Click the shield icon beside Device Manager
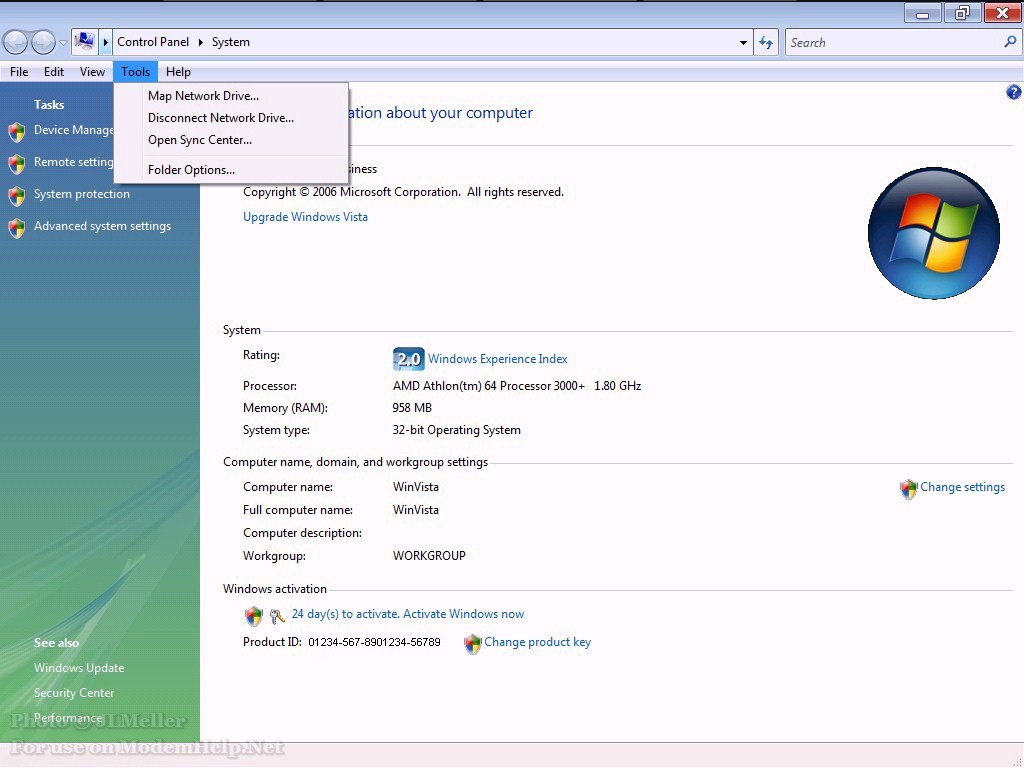 coord(17,132)
